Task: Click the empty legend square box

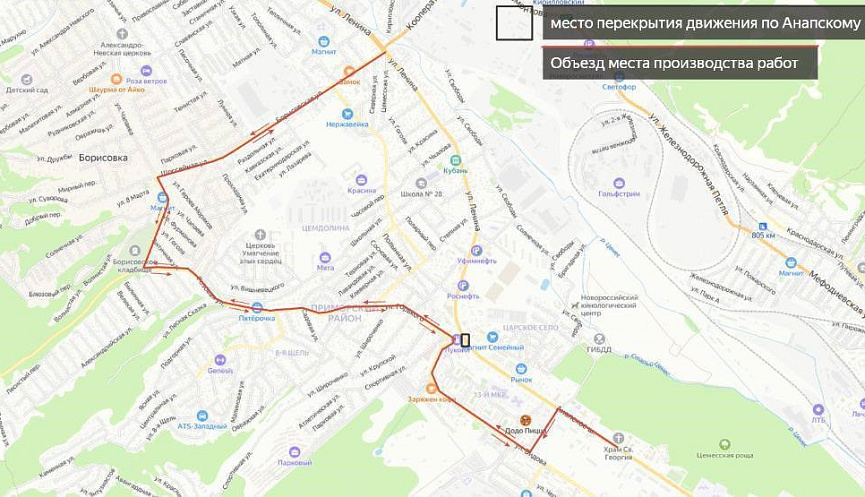Action: [x=514, y=23]
